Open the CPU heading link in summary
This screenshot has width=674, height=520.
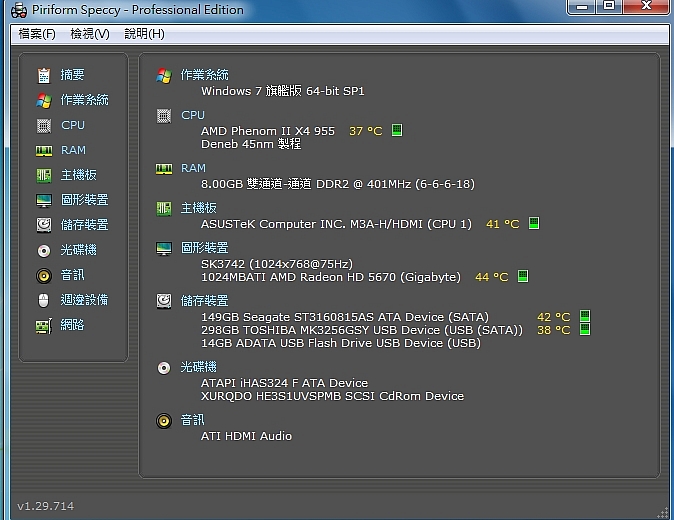click(x=193, y=115)
